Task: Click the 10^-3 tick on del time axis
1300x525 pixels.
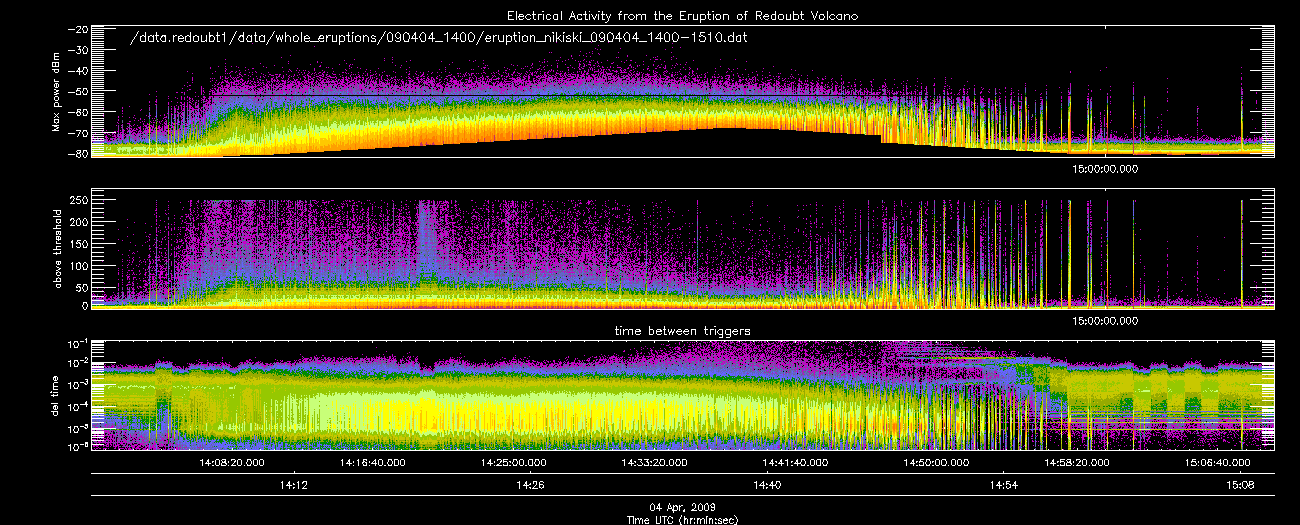Action: (76, 384)
